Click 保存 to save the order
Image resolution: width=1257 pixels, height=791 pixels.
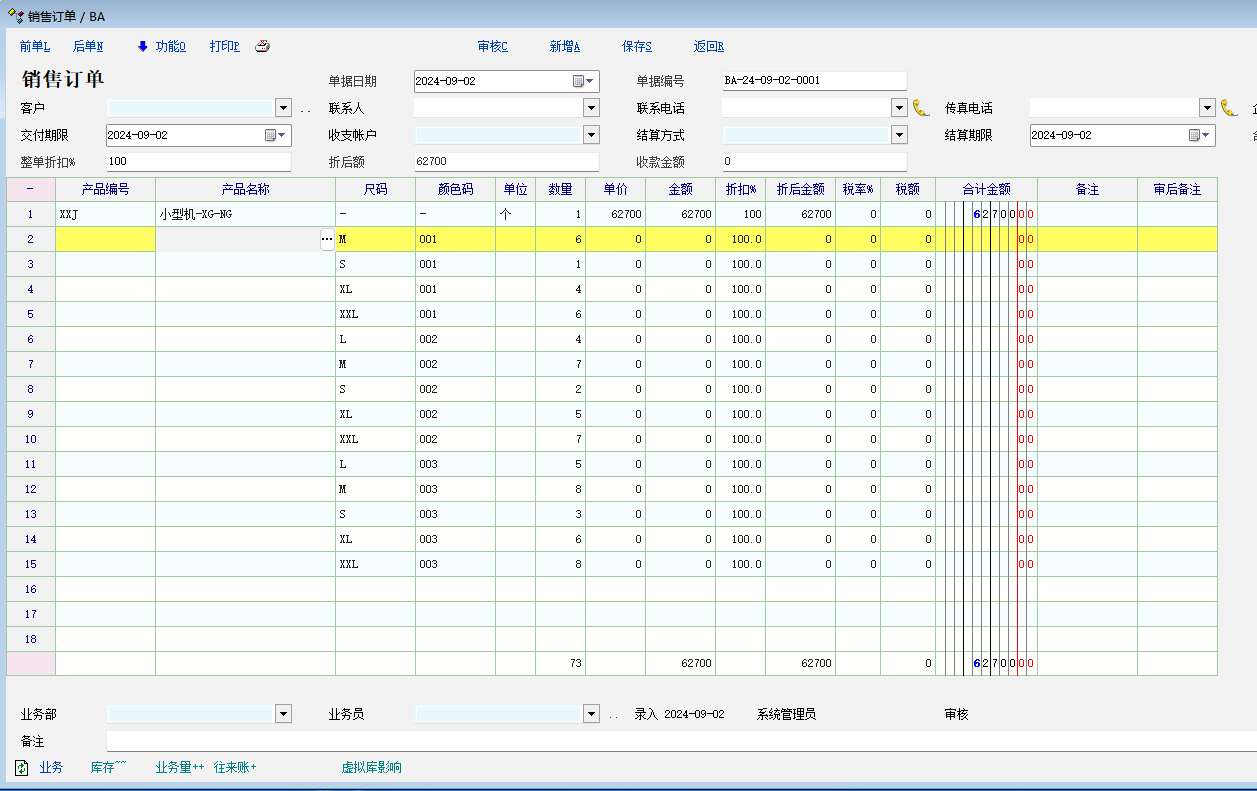(x=636, y=46)
